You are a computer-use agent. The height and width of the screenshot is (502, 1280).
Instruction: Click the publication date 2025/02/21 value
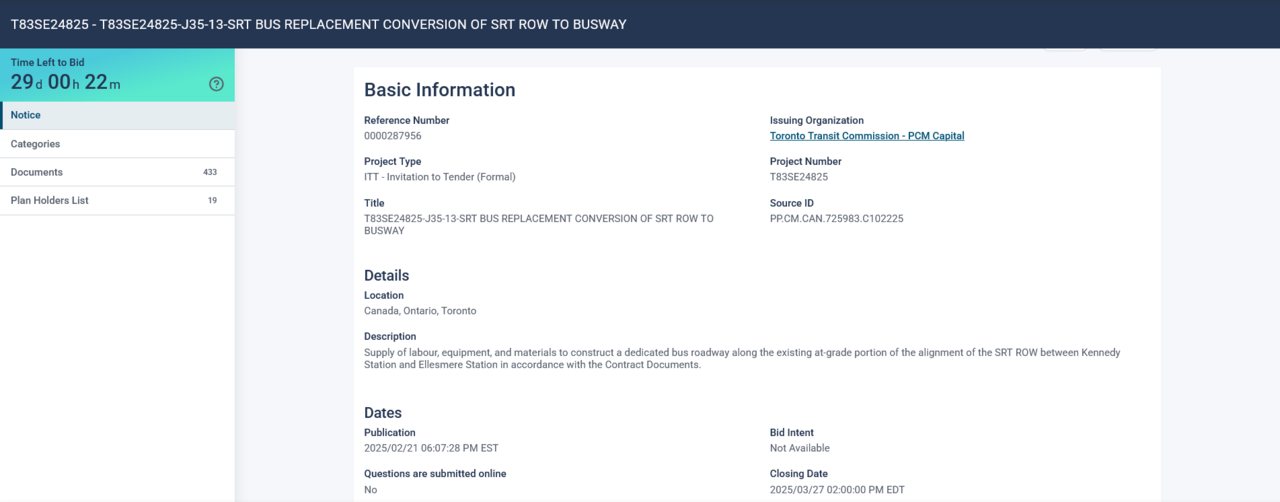[431, 448]
